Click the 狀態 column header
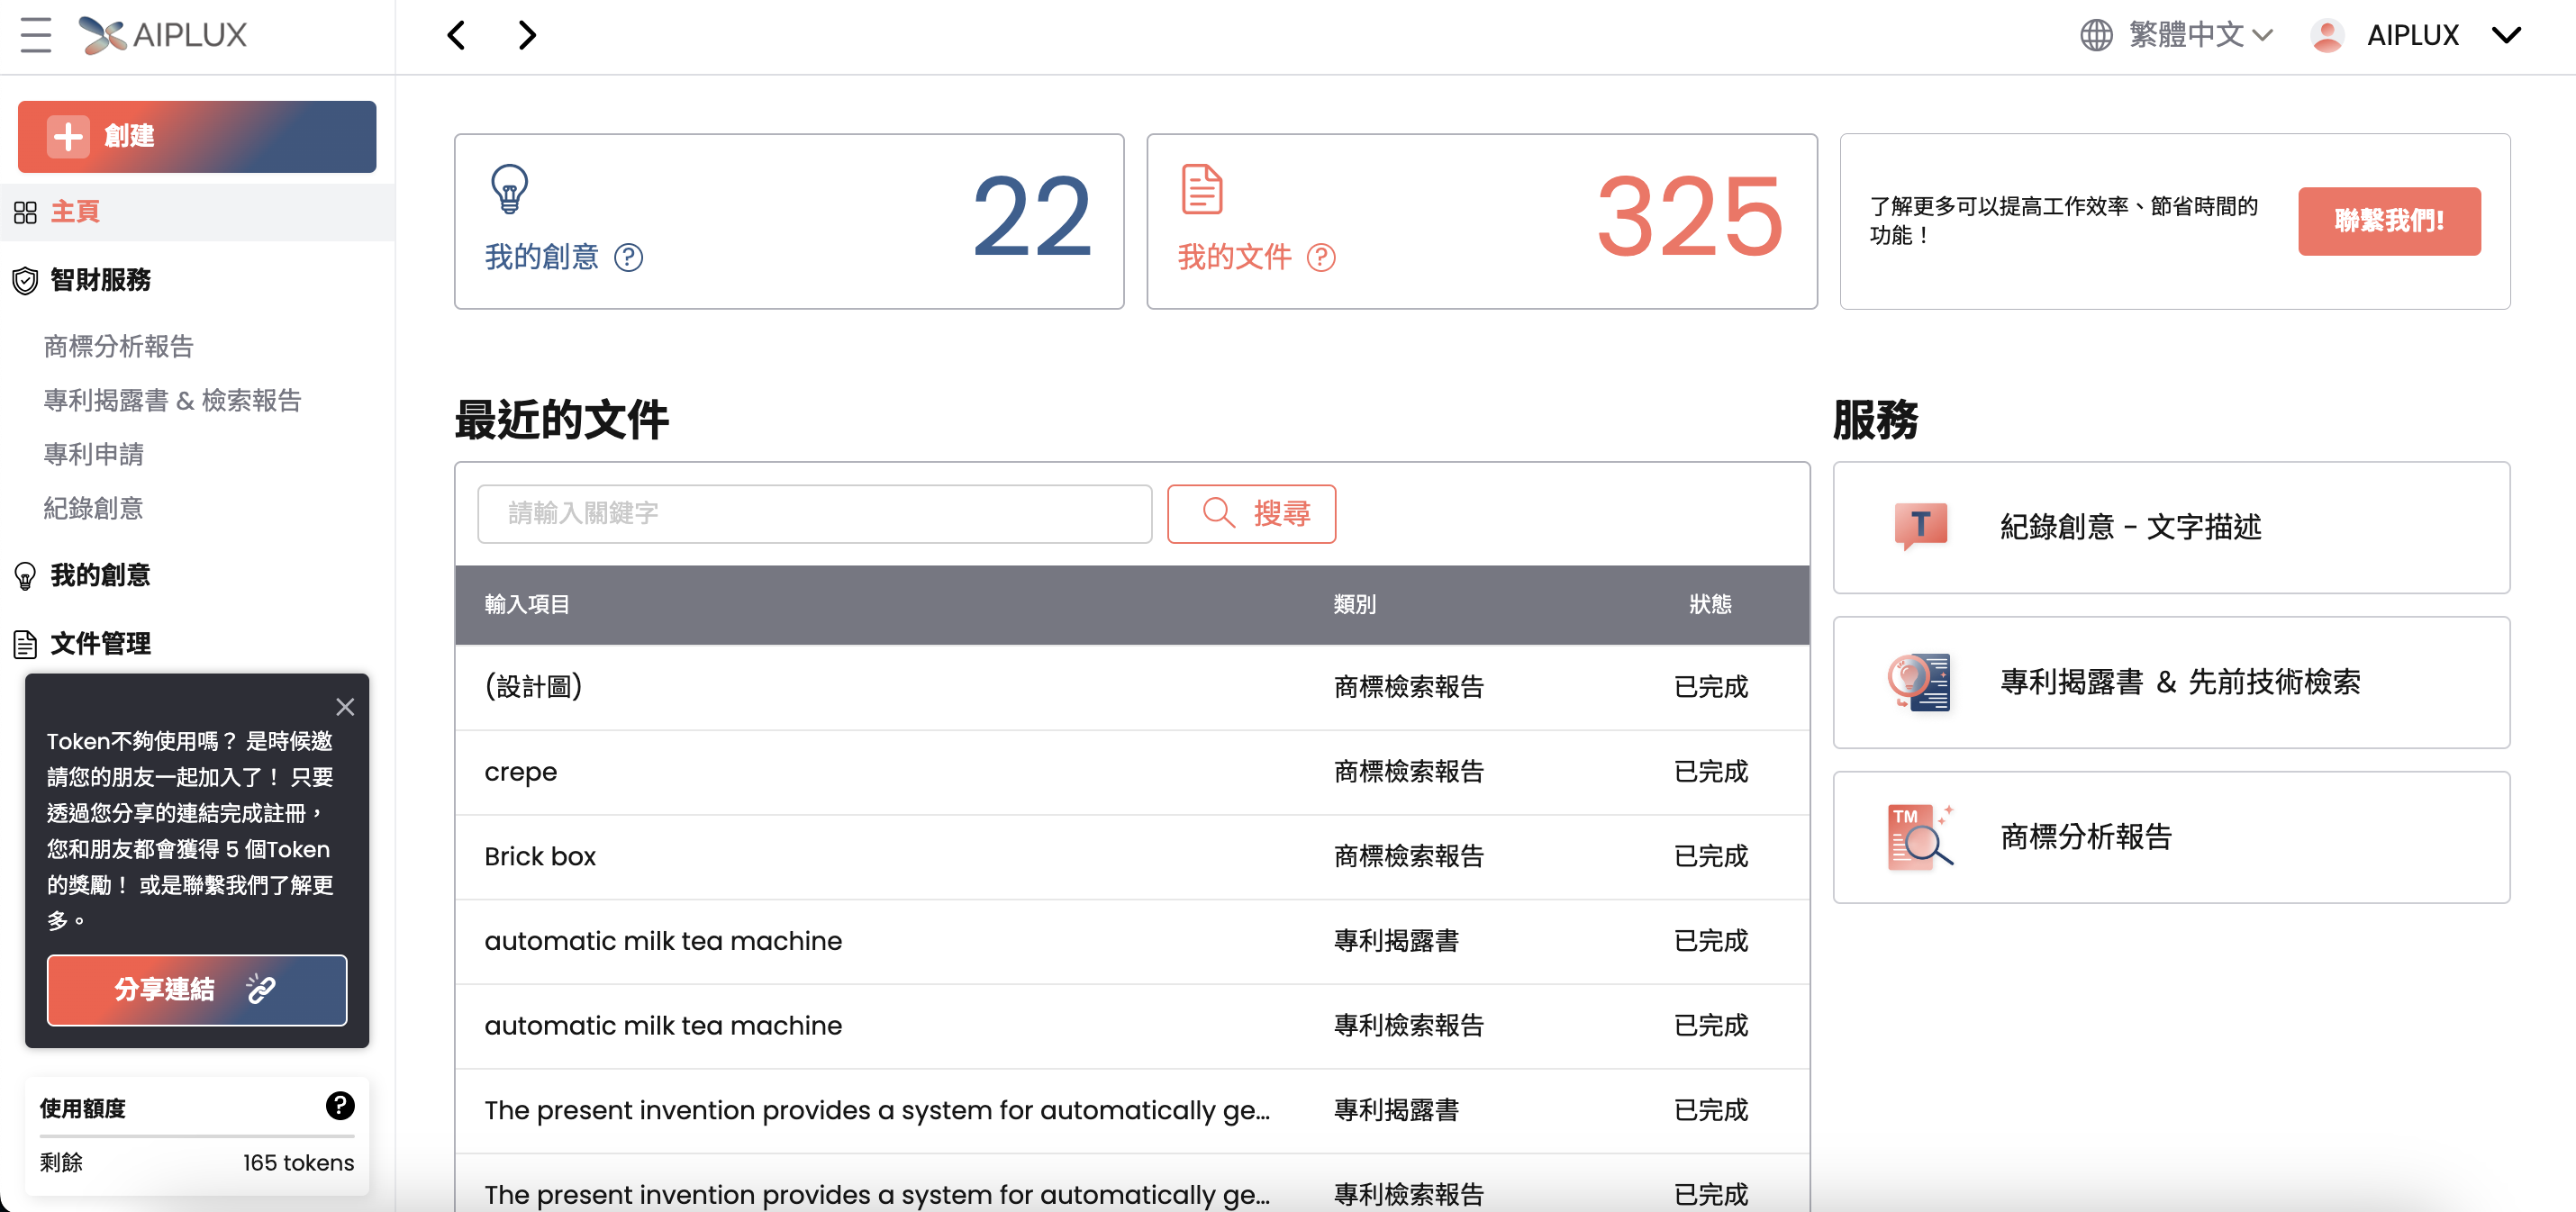 click(1710, 604)
